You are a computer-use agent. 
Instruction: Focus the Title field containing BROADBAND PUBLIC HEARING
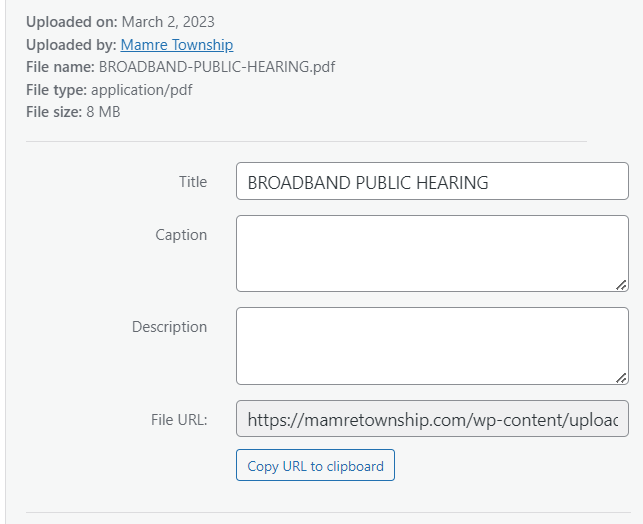click(x=431, y=182)
